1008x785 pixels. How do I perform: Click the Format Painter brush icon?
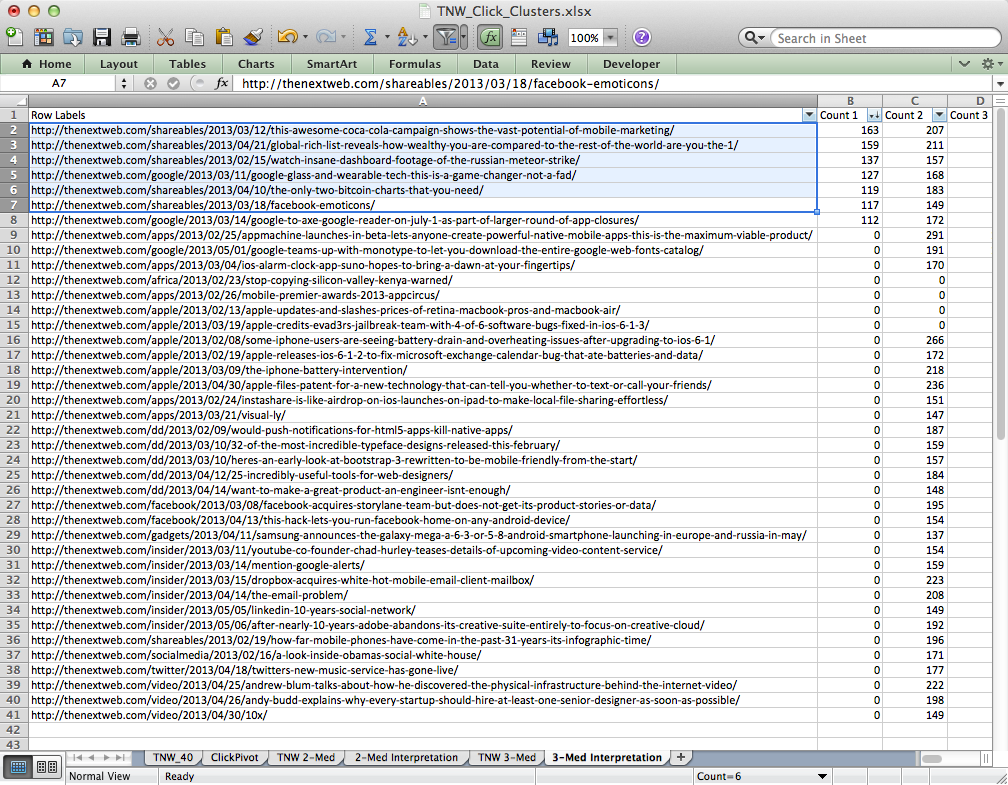click(253, 37)
